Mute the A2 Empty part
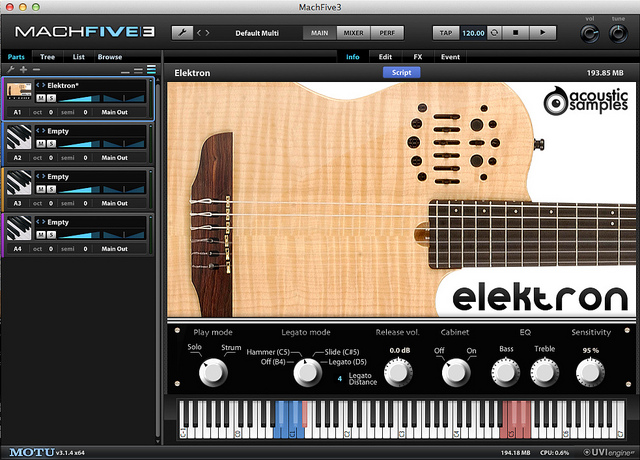 41,144
